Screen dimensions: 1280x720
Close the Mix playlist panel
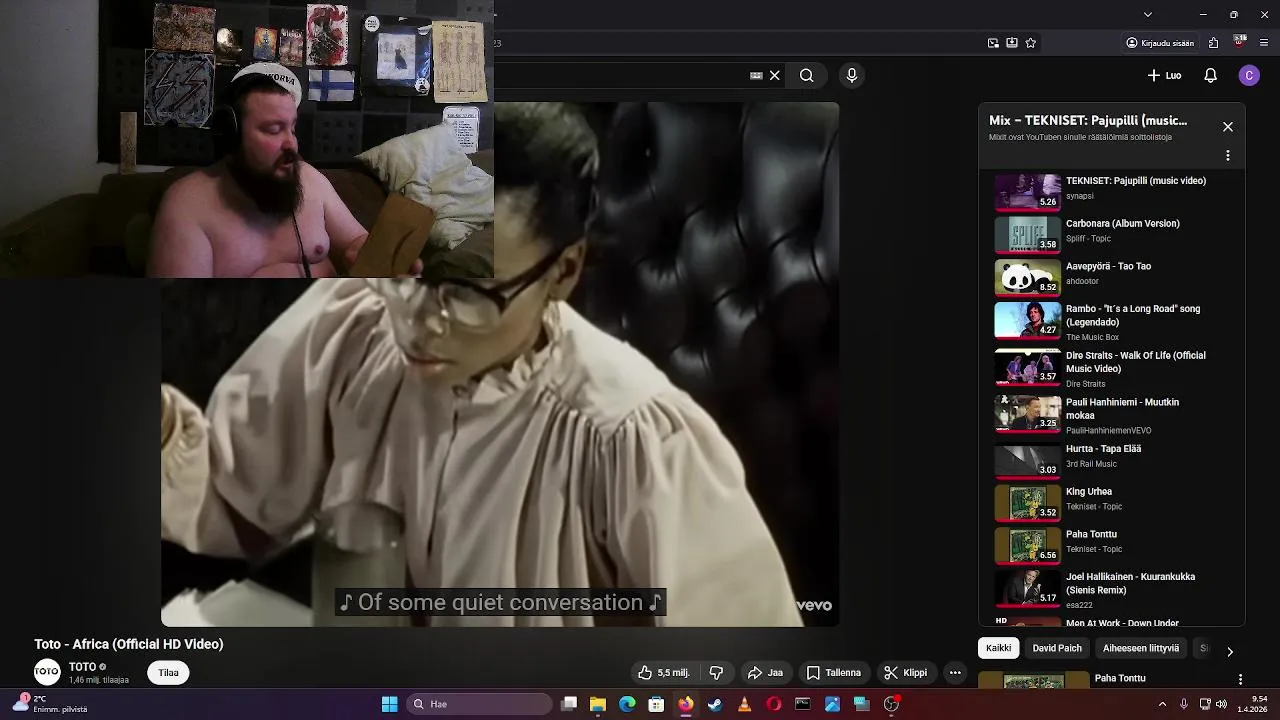point(1228,127)
